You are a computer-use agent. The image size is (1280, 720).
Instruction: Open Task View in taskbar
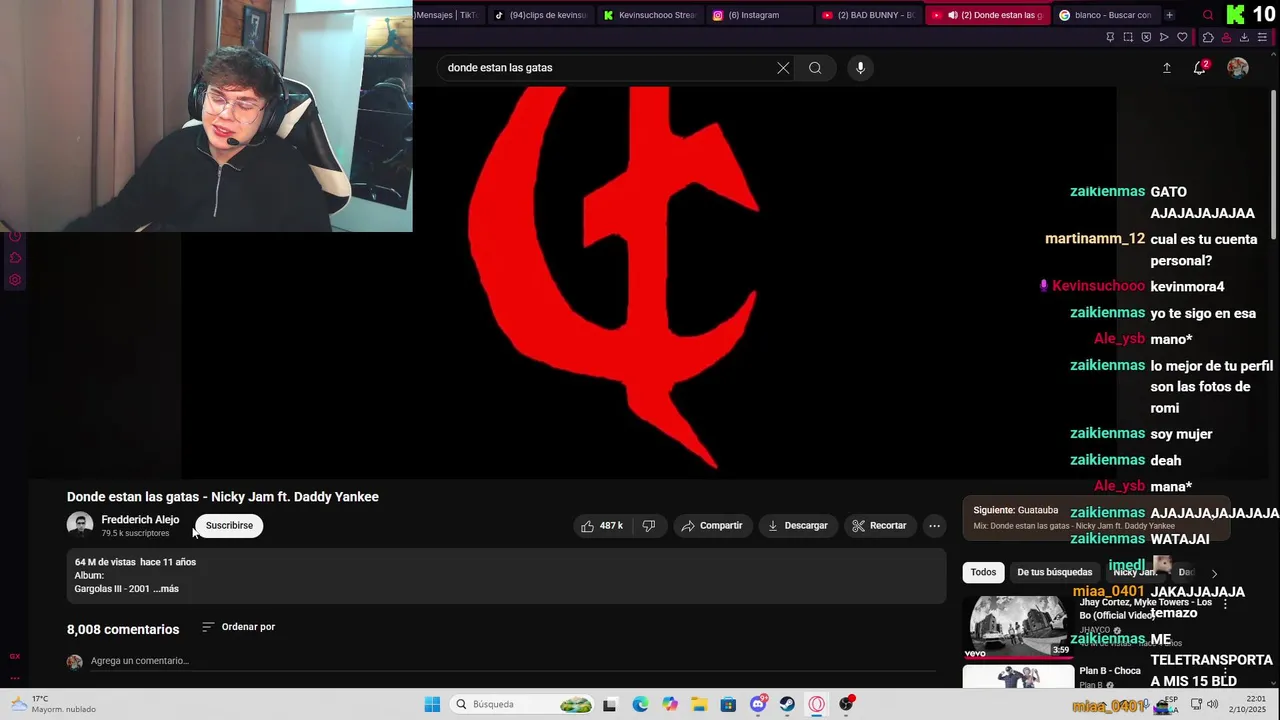610,704
